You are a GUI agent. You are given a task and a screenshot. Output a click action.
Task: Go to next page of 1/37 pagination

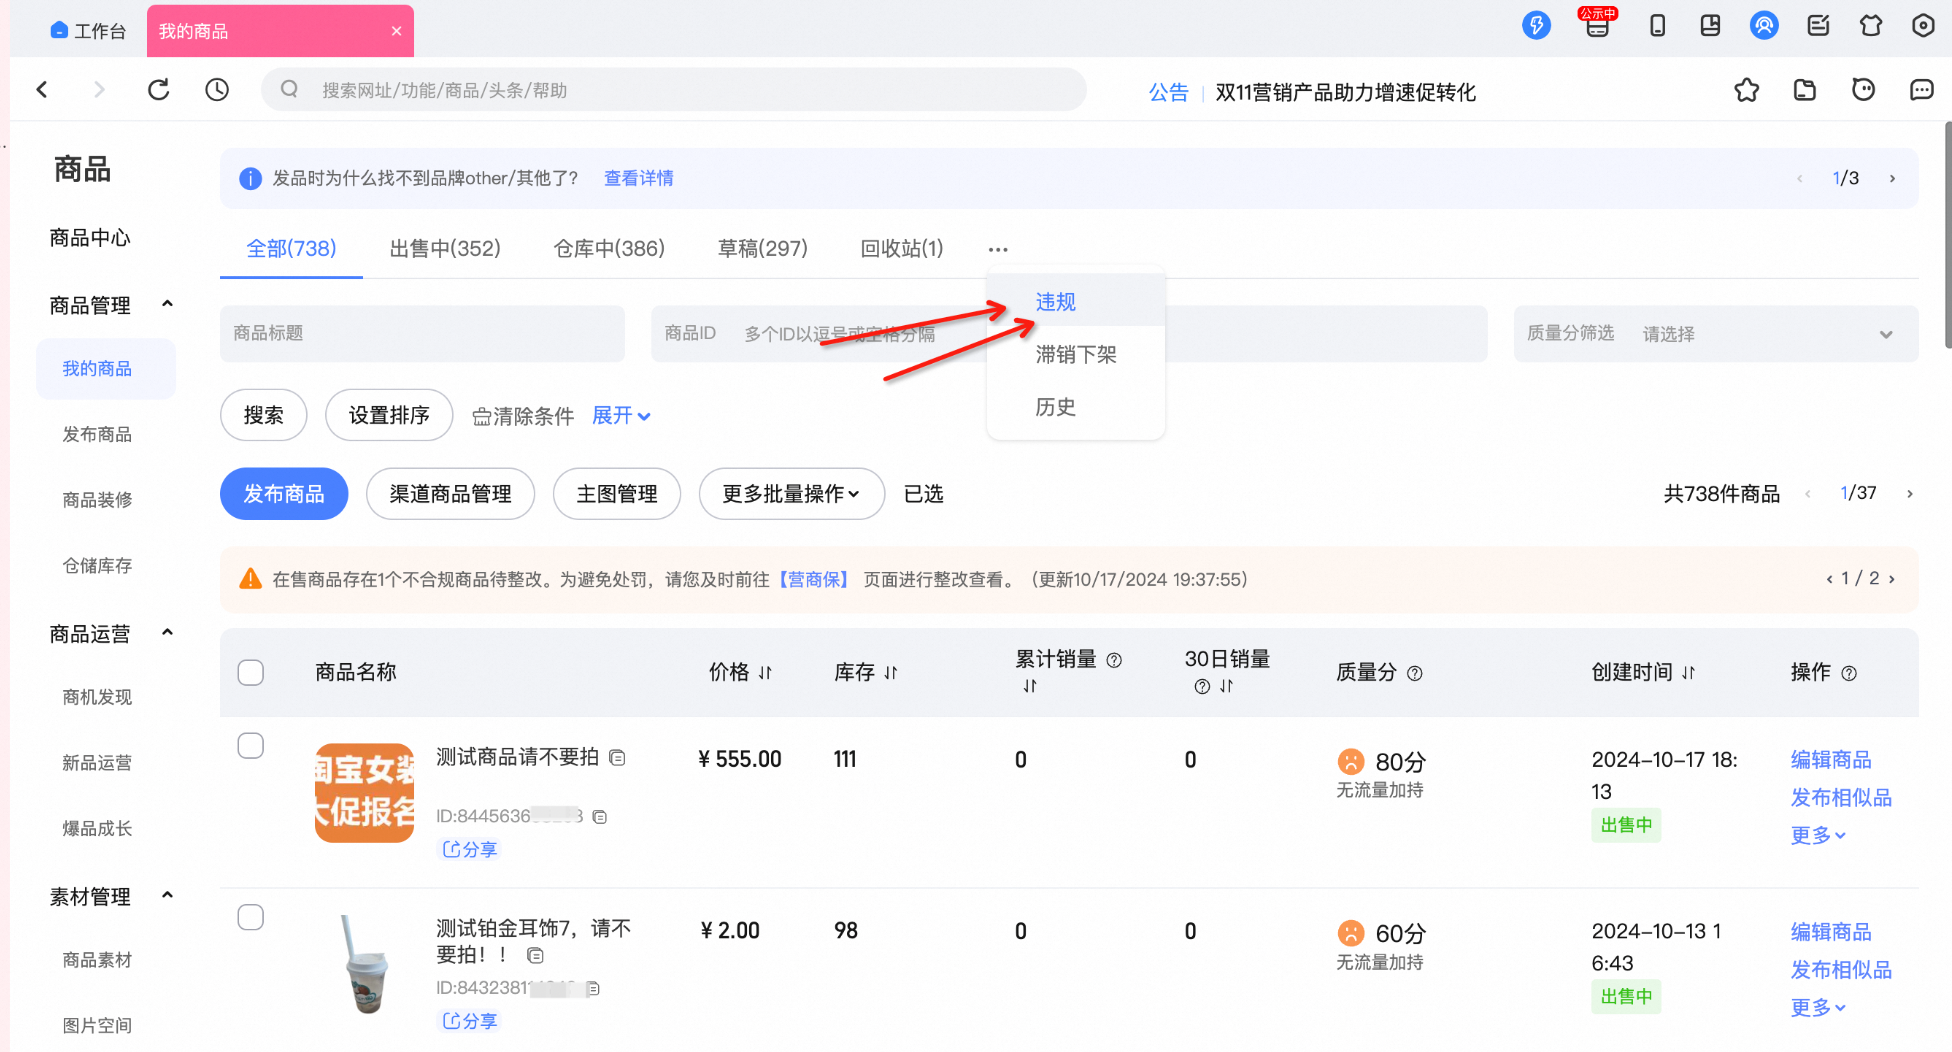(1909, 493)
